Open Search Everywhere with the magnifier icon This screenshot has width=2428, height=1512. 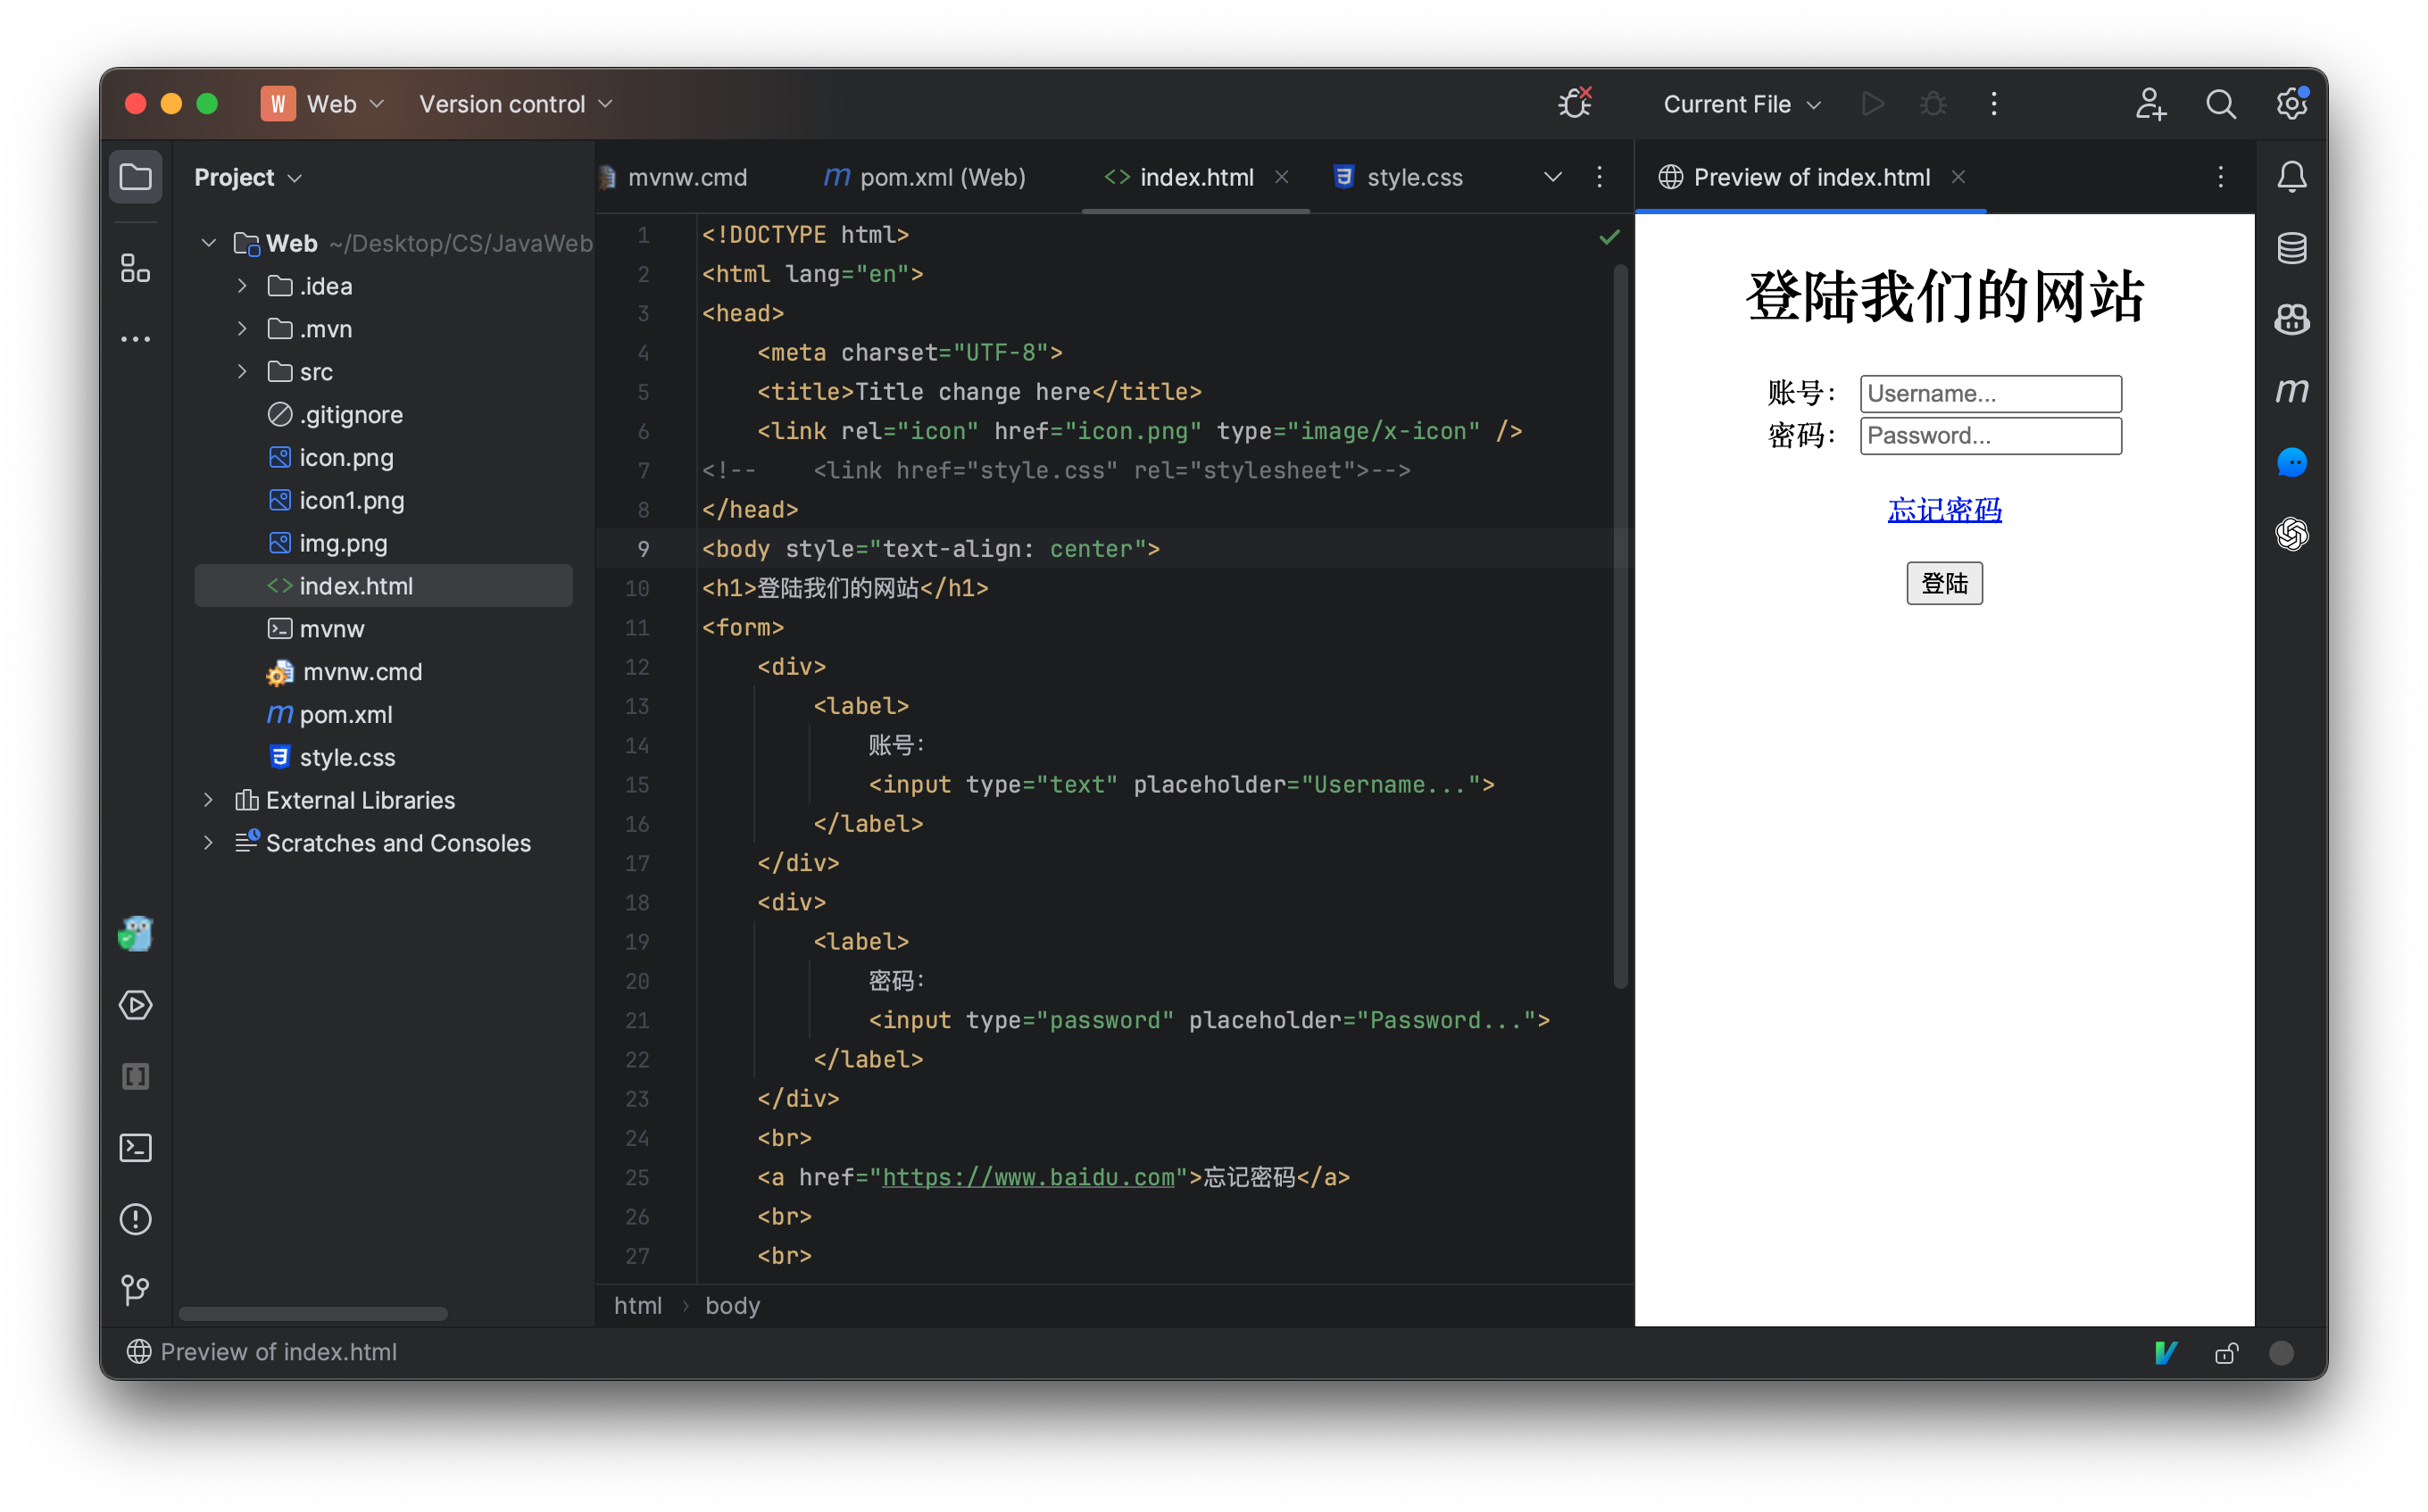point(2220,103)
